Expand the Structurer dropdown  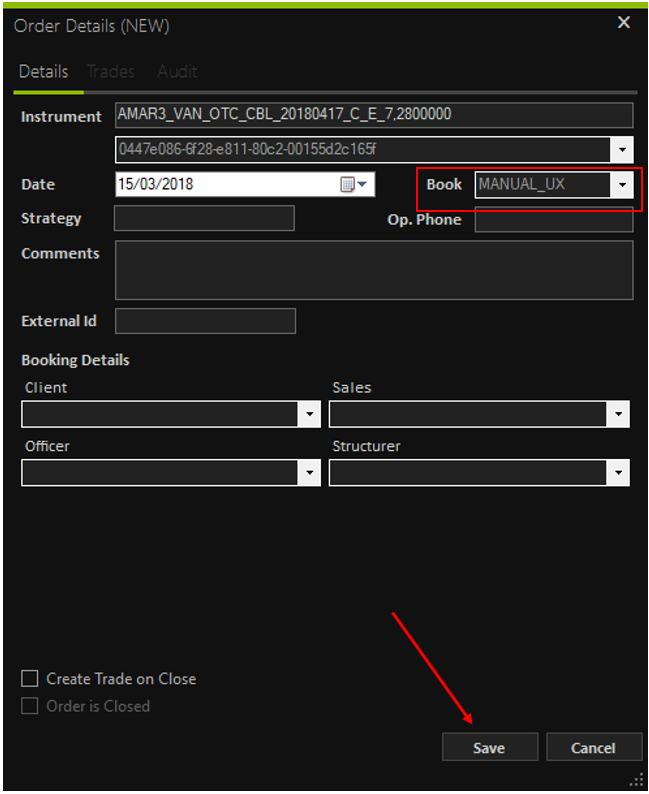pyautogui.click(x=620, y=473)
